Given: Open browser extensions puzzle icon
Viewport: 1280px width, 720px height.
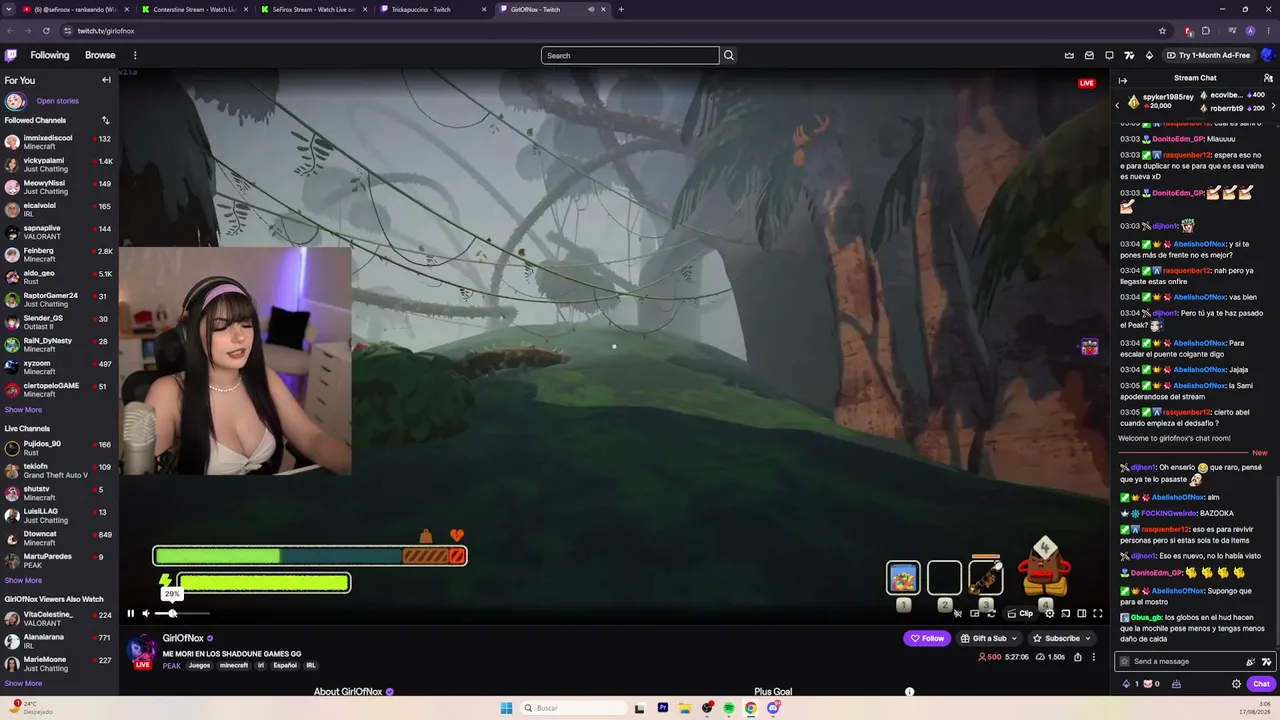Looking at the screenshot, I should (1206, 31).
